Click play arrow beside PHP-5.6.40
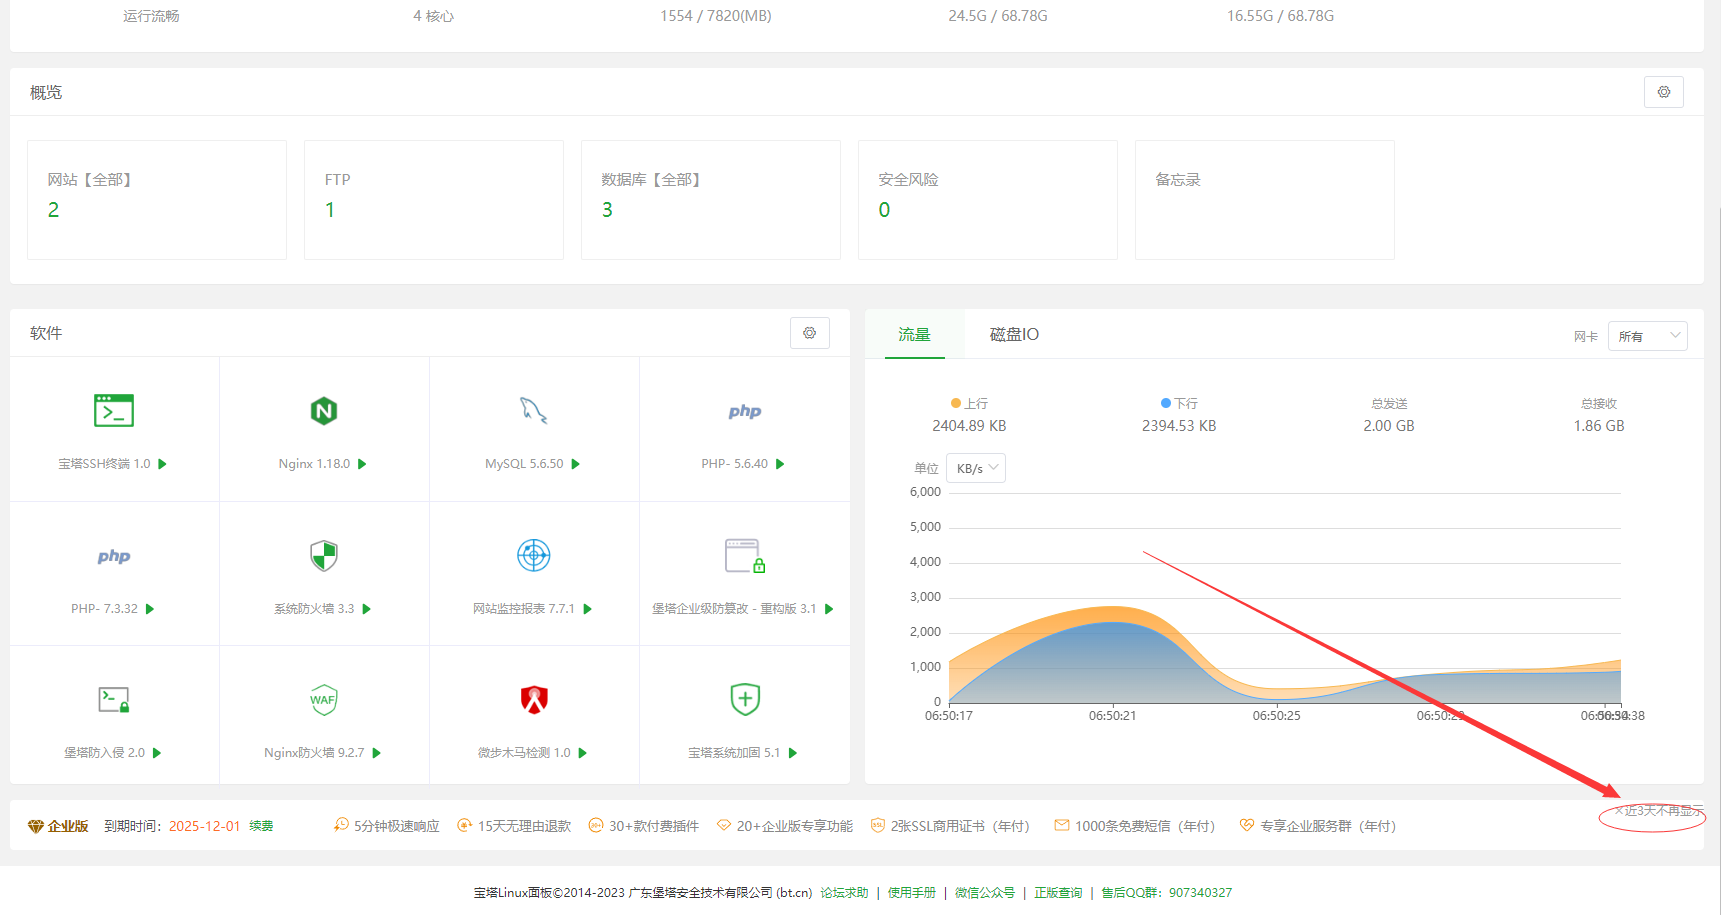The width and height of the screenshot is (1721, 915). [x=780, y=464]
